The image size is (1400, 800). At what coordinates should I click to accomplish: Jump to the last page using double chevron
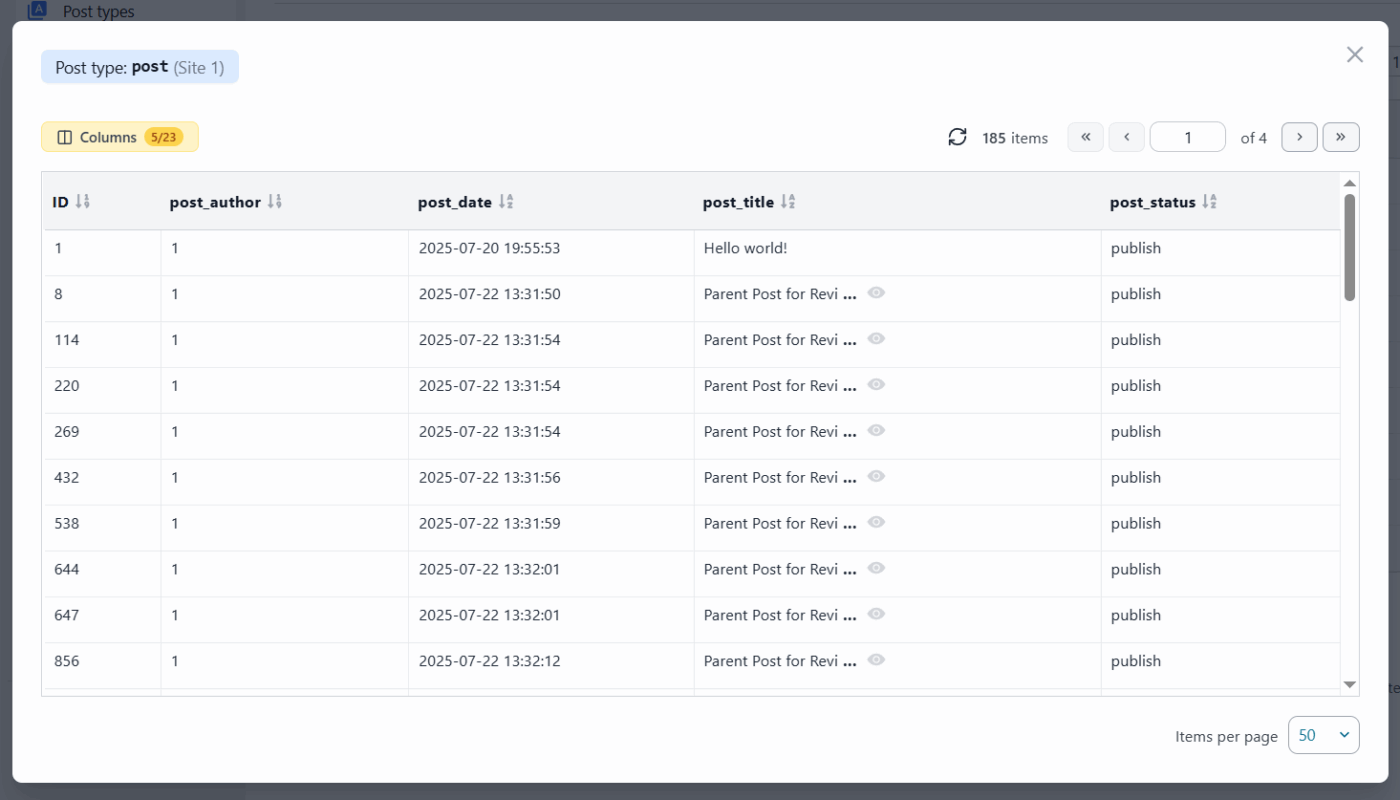click(1341, 136)
